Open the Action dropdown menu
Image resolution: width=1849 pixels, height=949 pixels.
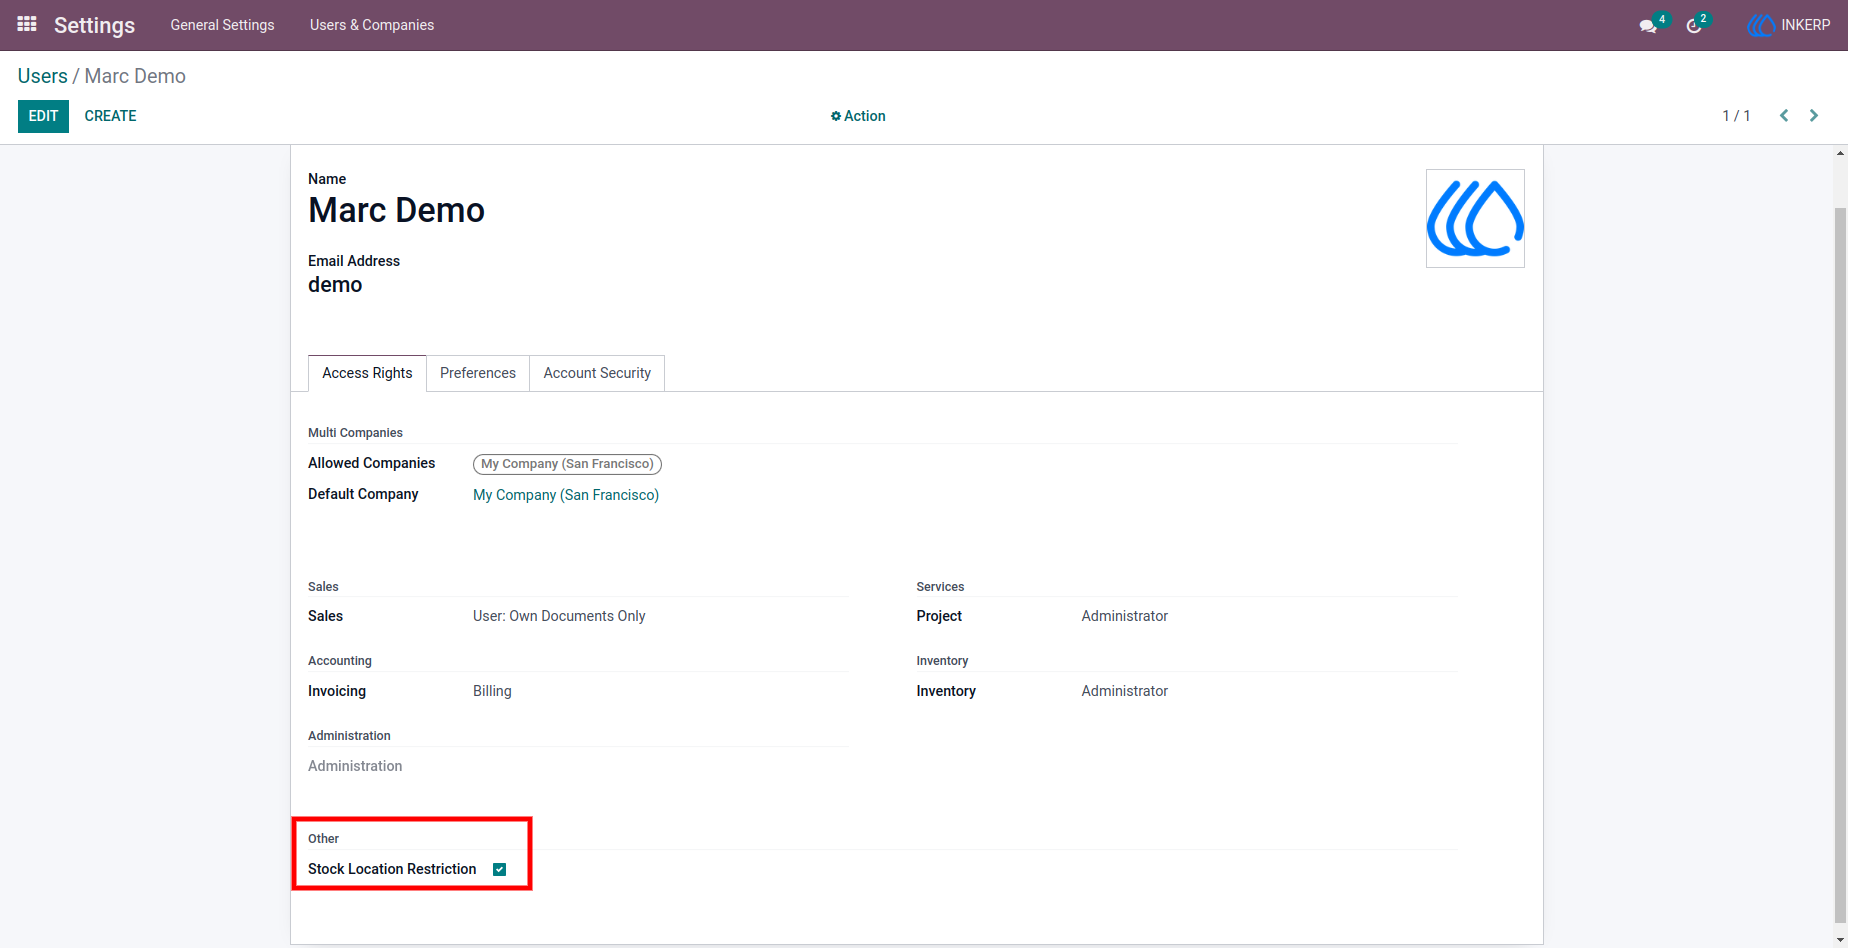click(858, 116)
